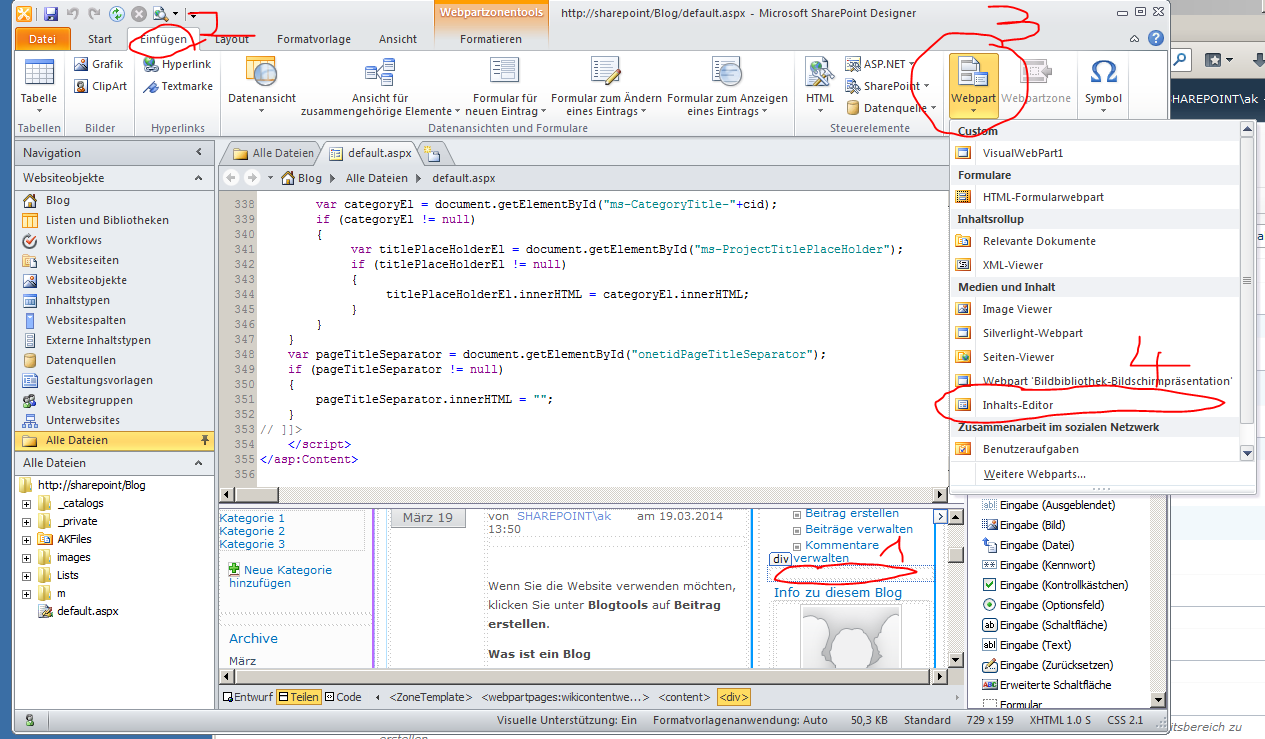
Task: Click the Undo arrow in the quick access toolbar
Action: point(72,14)
